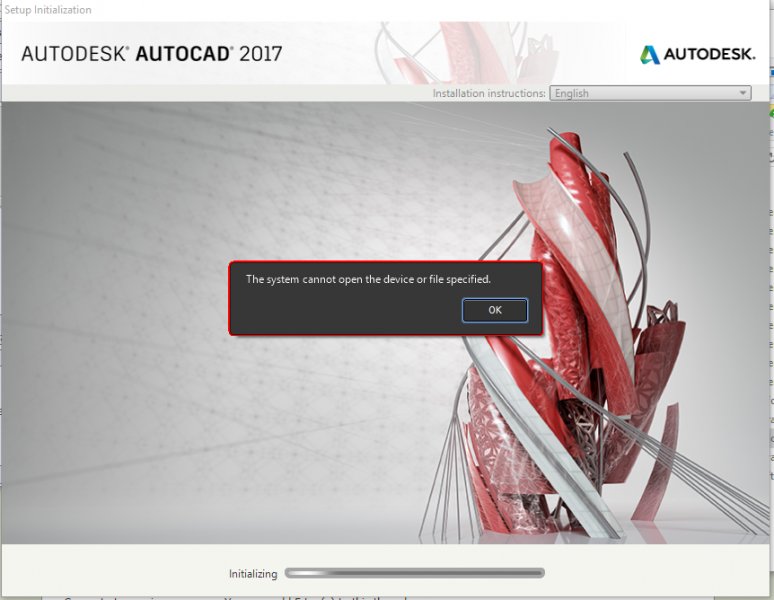774x600 pixels.
Task: Click OK in the error dialog
Action: 495,310
